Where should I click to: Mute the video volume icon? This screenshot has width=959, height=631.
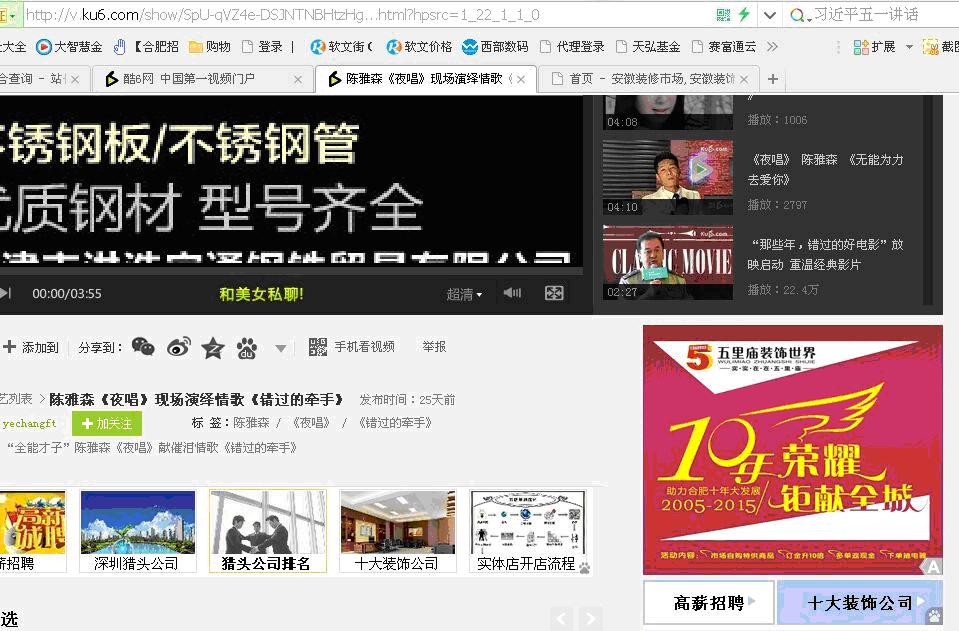[x=512, y=293]
